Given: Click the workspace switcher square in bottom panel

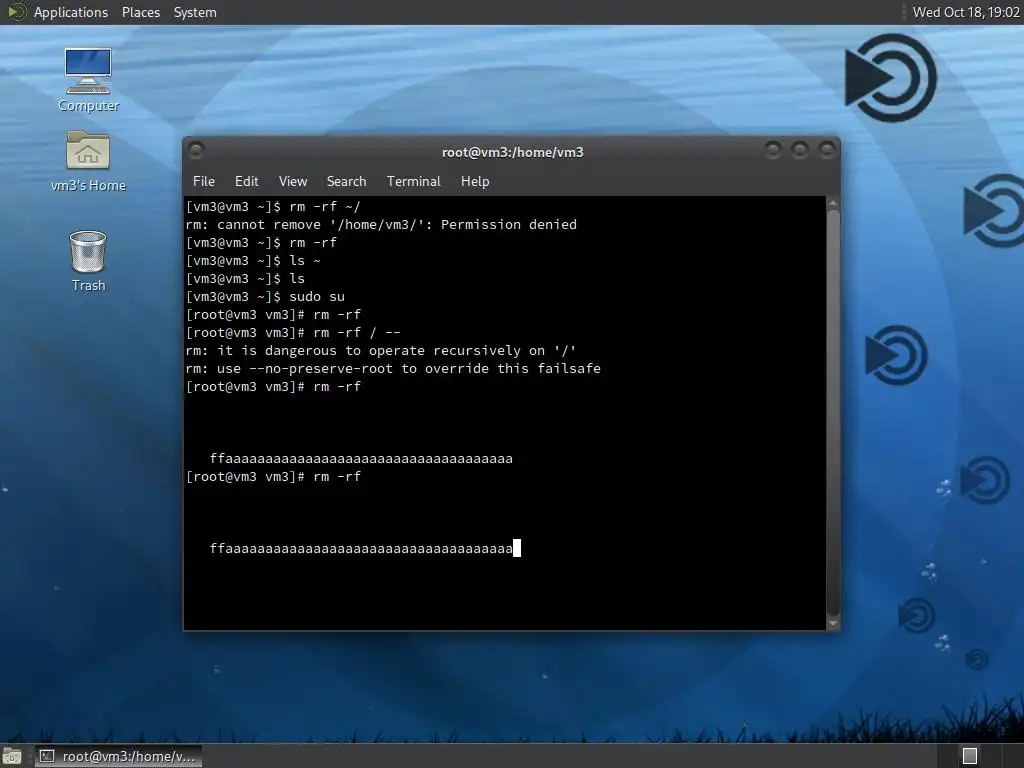Looking at the screenshot, I should pos(970,756).
